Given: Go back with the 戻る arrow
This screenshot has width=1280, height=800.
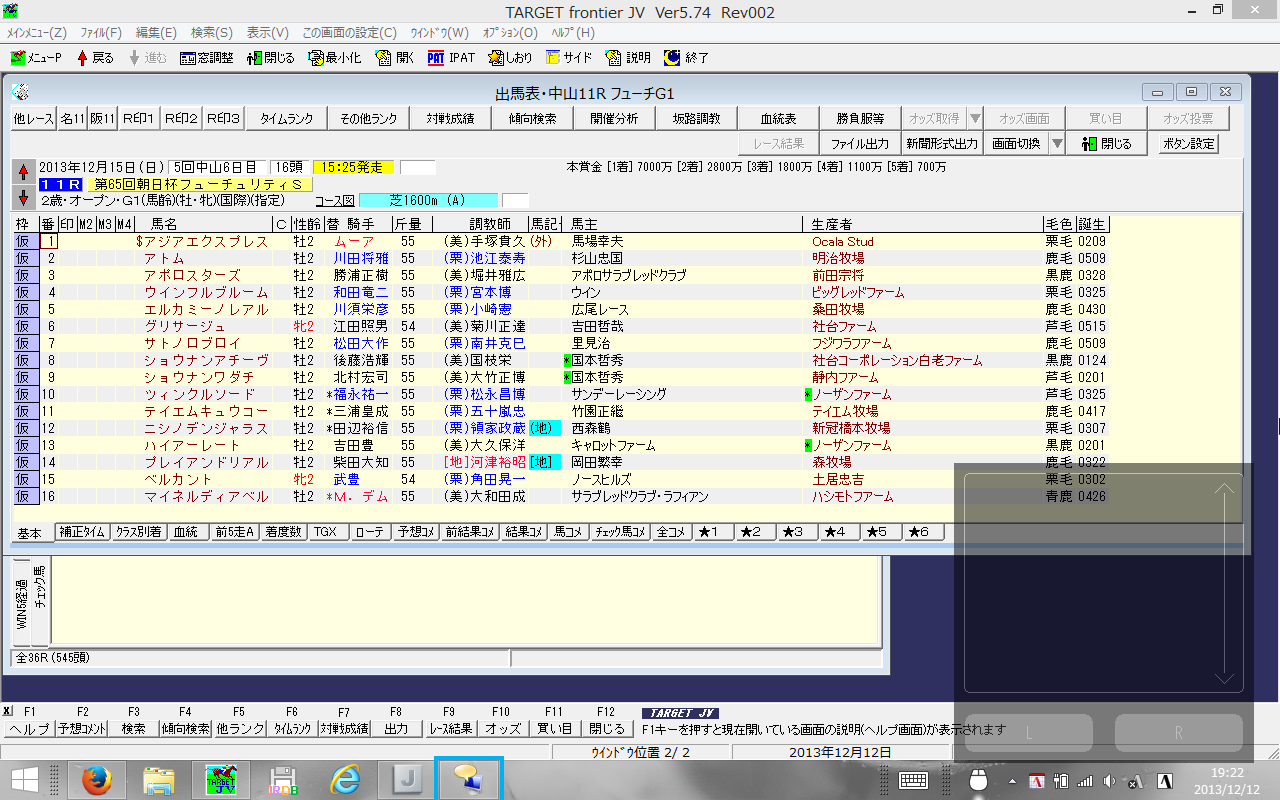Looking at the screenshot, I should click(96, 58).
